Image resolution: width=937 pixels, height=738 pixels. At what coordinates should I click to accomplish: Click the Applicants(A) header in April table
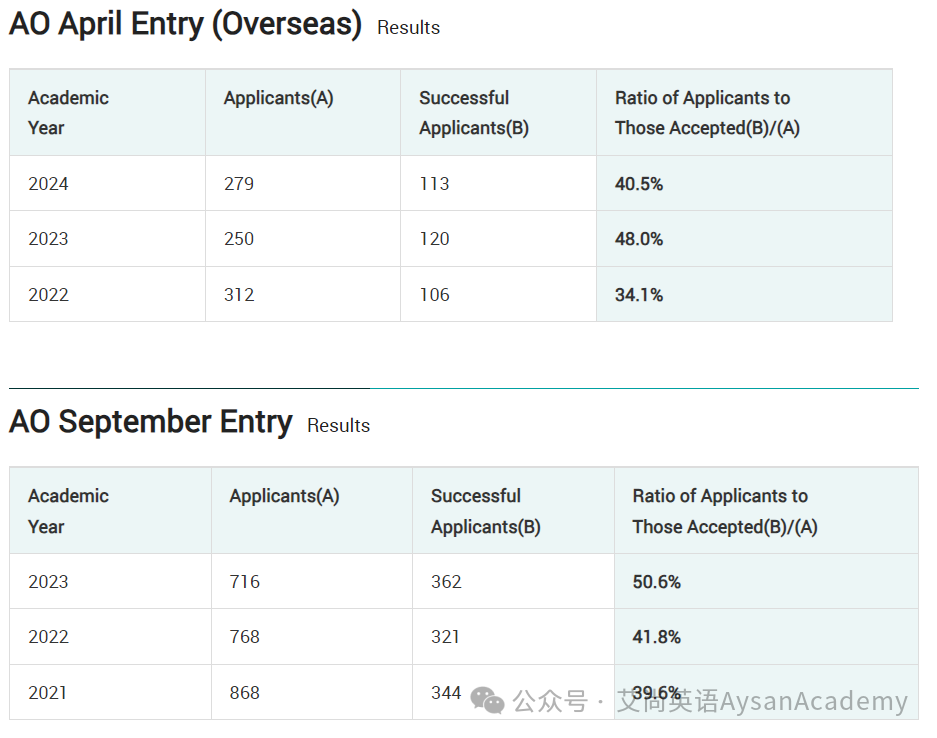(x=278, y=98)
